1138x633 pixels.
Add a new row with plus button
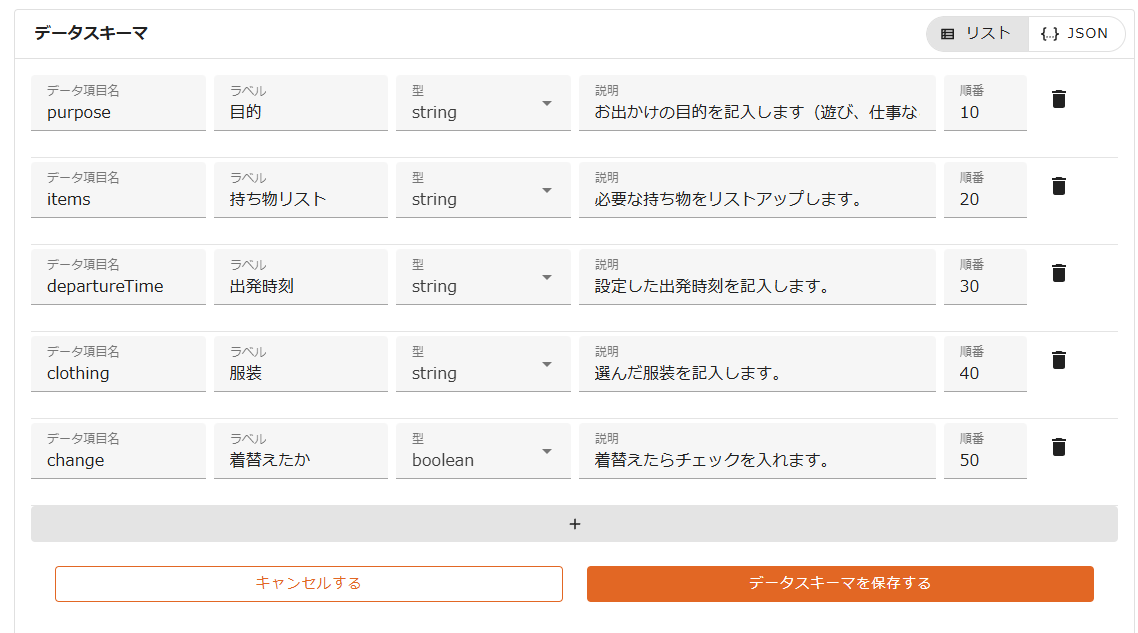point(574,524)
